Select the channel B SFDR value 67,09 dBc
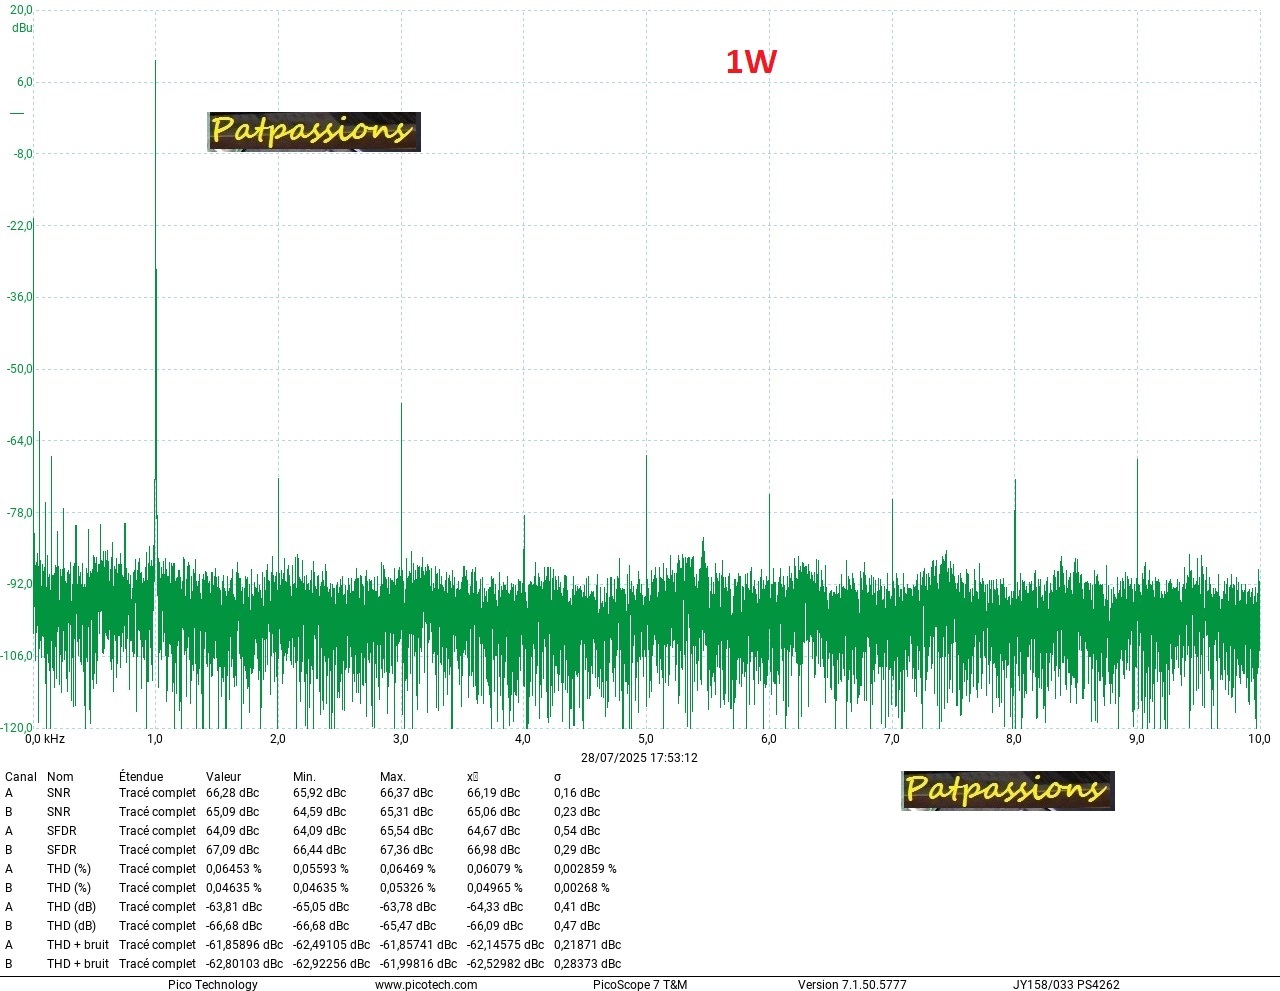1280x991 pixels. [x=232, y=850]
